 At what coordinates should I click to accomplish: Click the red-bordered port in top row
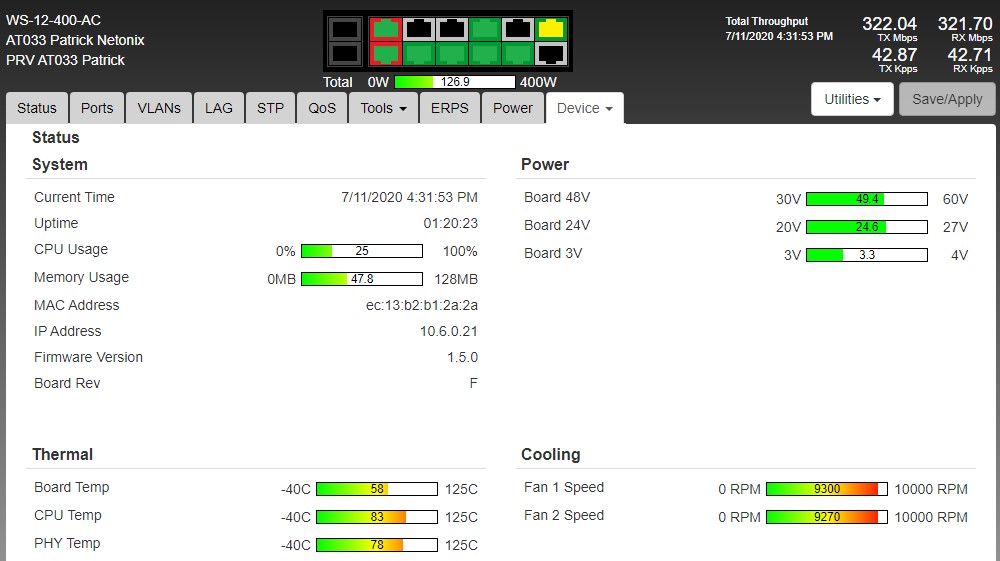[x=385, y=29]
